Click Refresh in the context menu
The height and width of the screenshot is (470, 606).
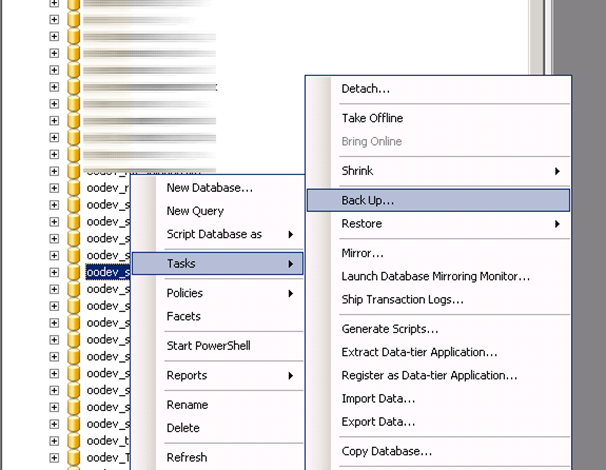click(x=218, y=457)
